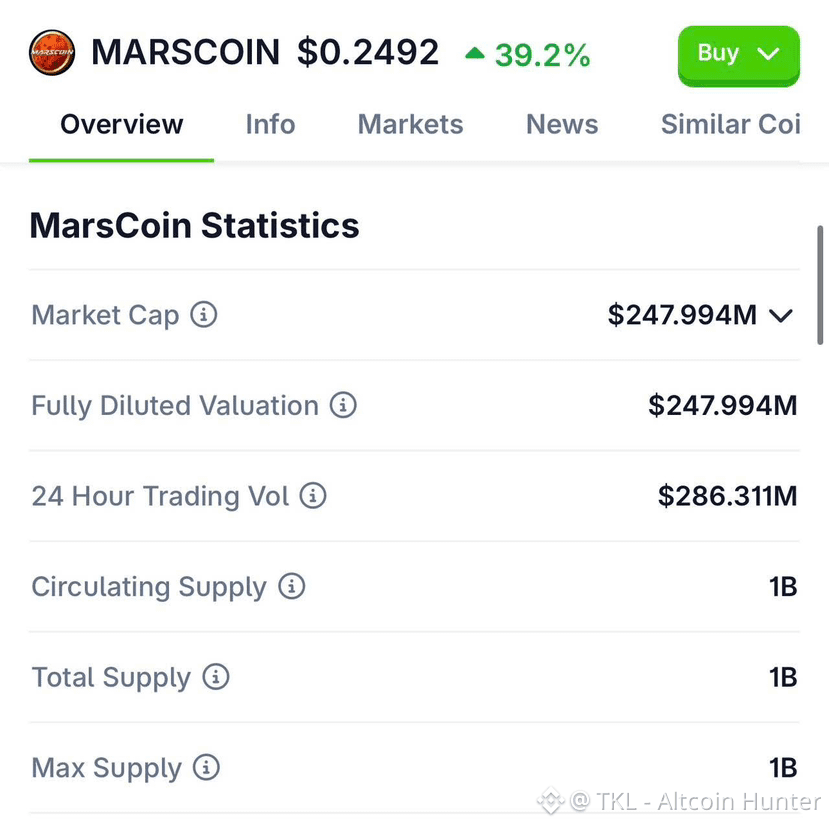Click the 39.2% price change figure
Image resolution: width=829 pixels, height=826 pixels.
pyautogui.click(x=542, y=55)
